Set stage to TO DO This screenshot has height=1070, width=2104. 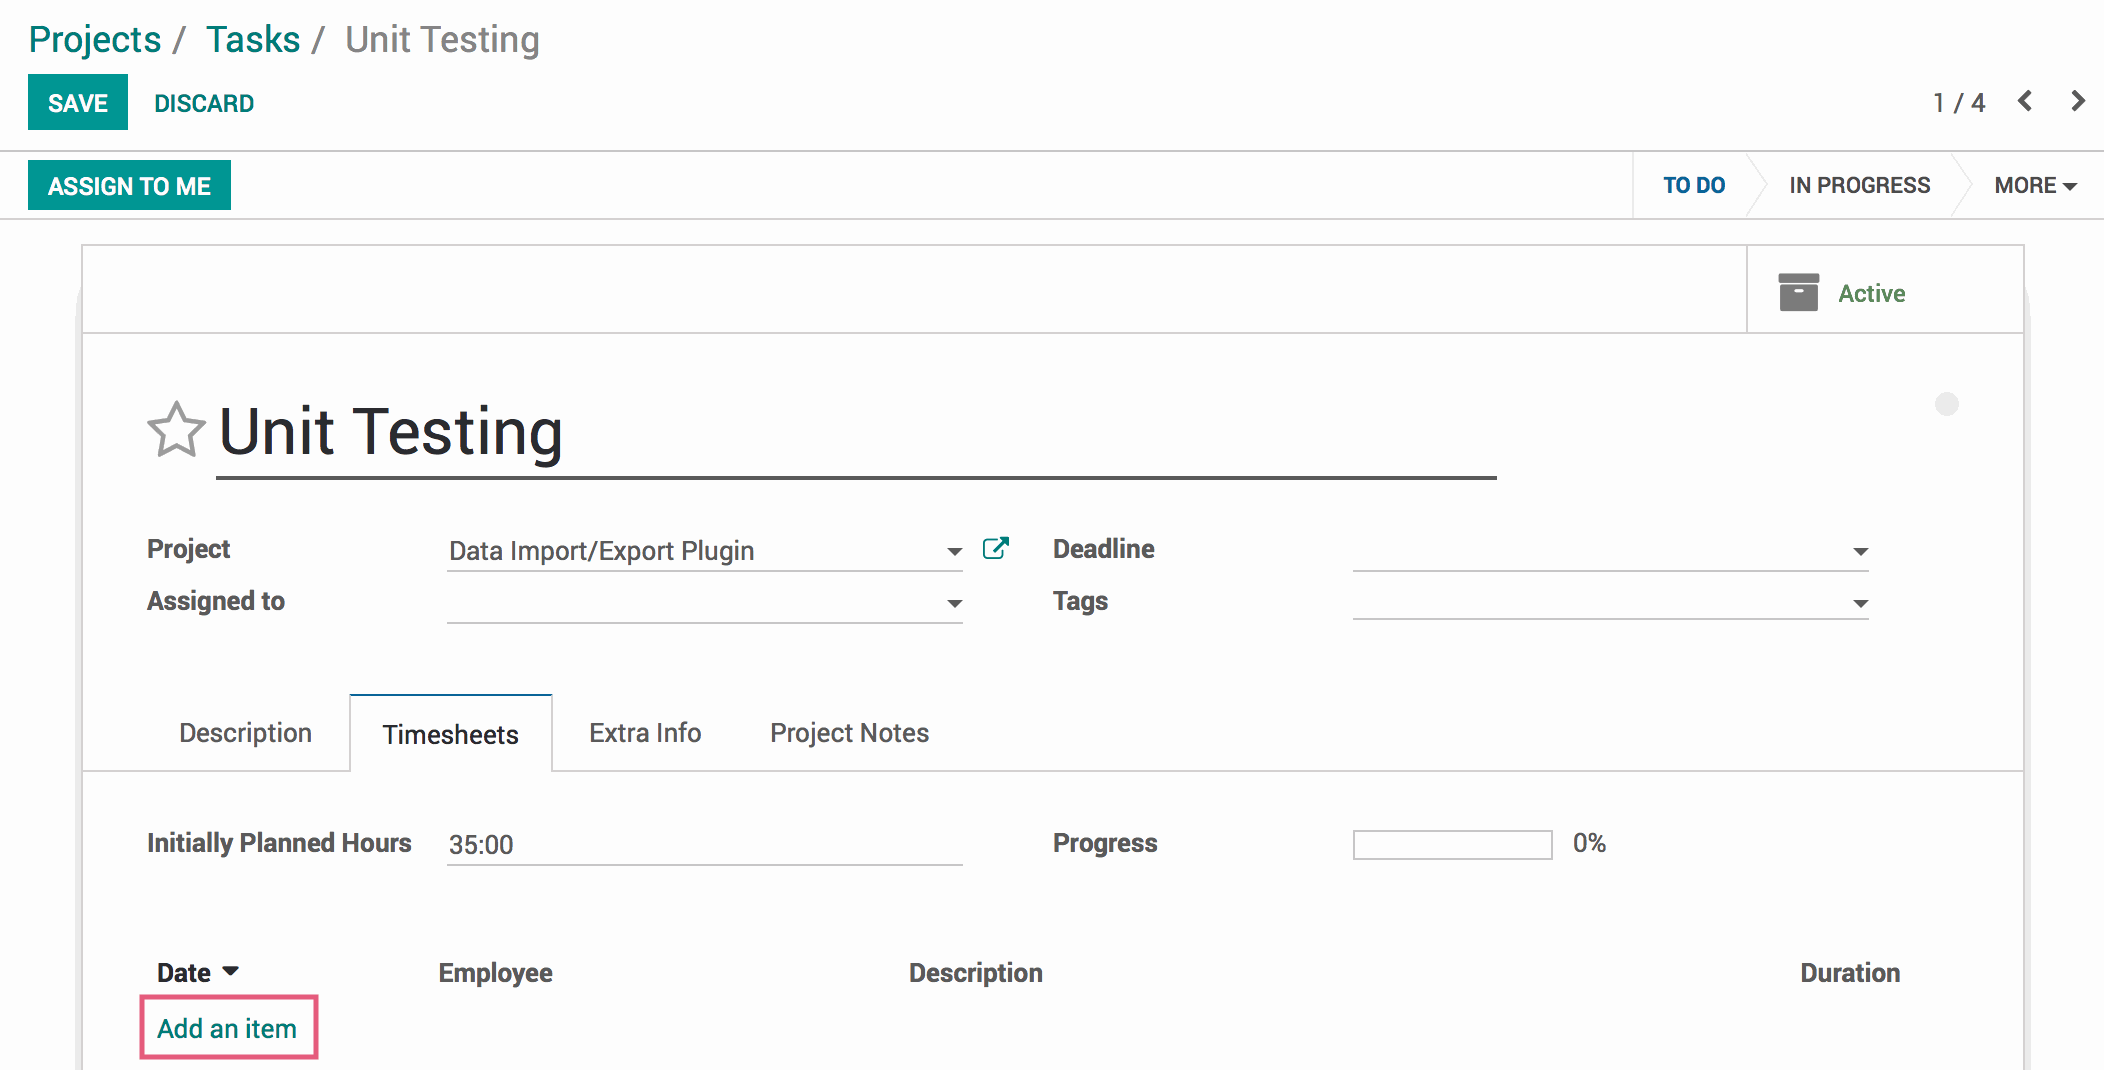click(x=1693, y=186)
